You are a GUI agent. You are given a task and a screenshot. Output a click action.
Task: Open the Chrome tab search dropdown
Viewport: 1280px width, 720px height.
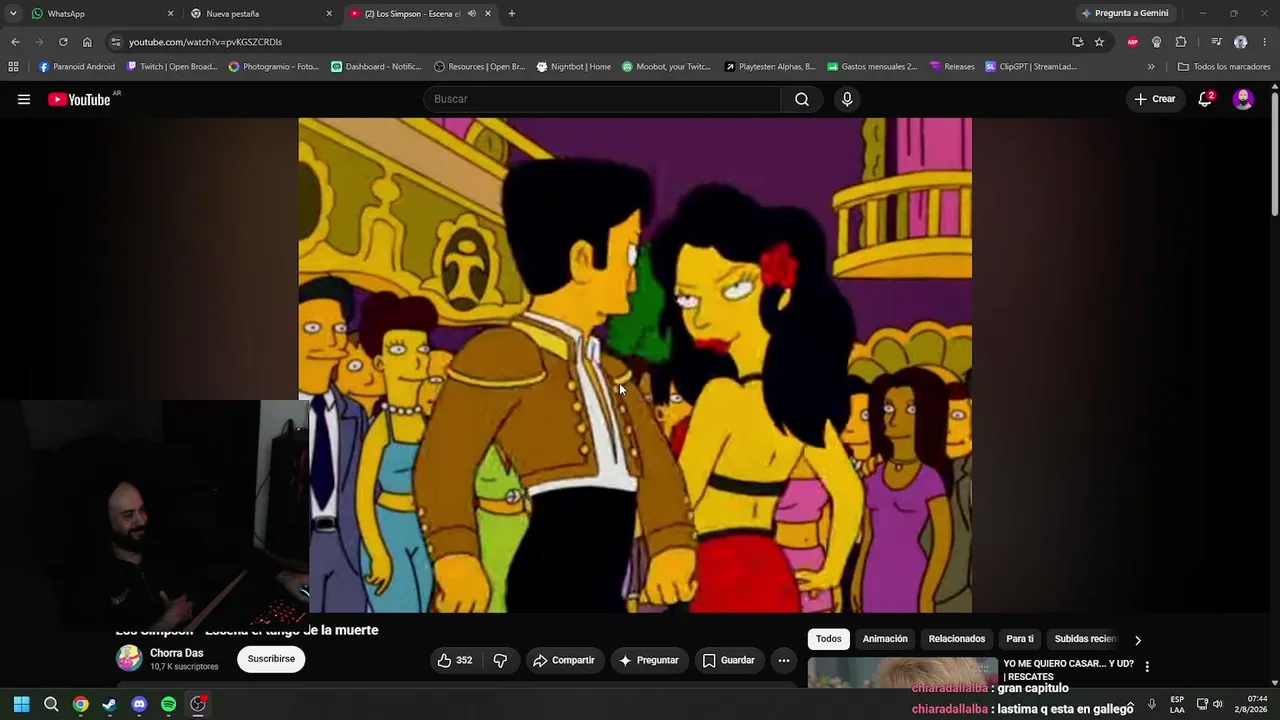click(x=13, y=14)
